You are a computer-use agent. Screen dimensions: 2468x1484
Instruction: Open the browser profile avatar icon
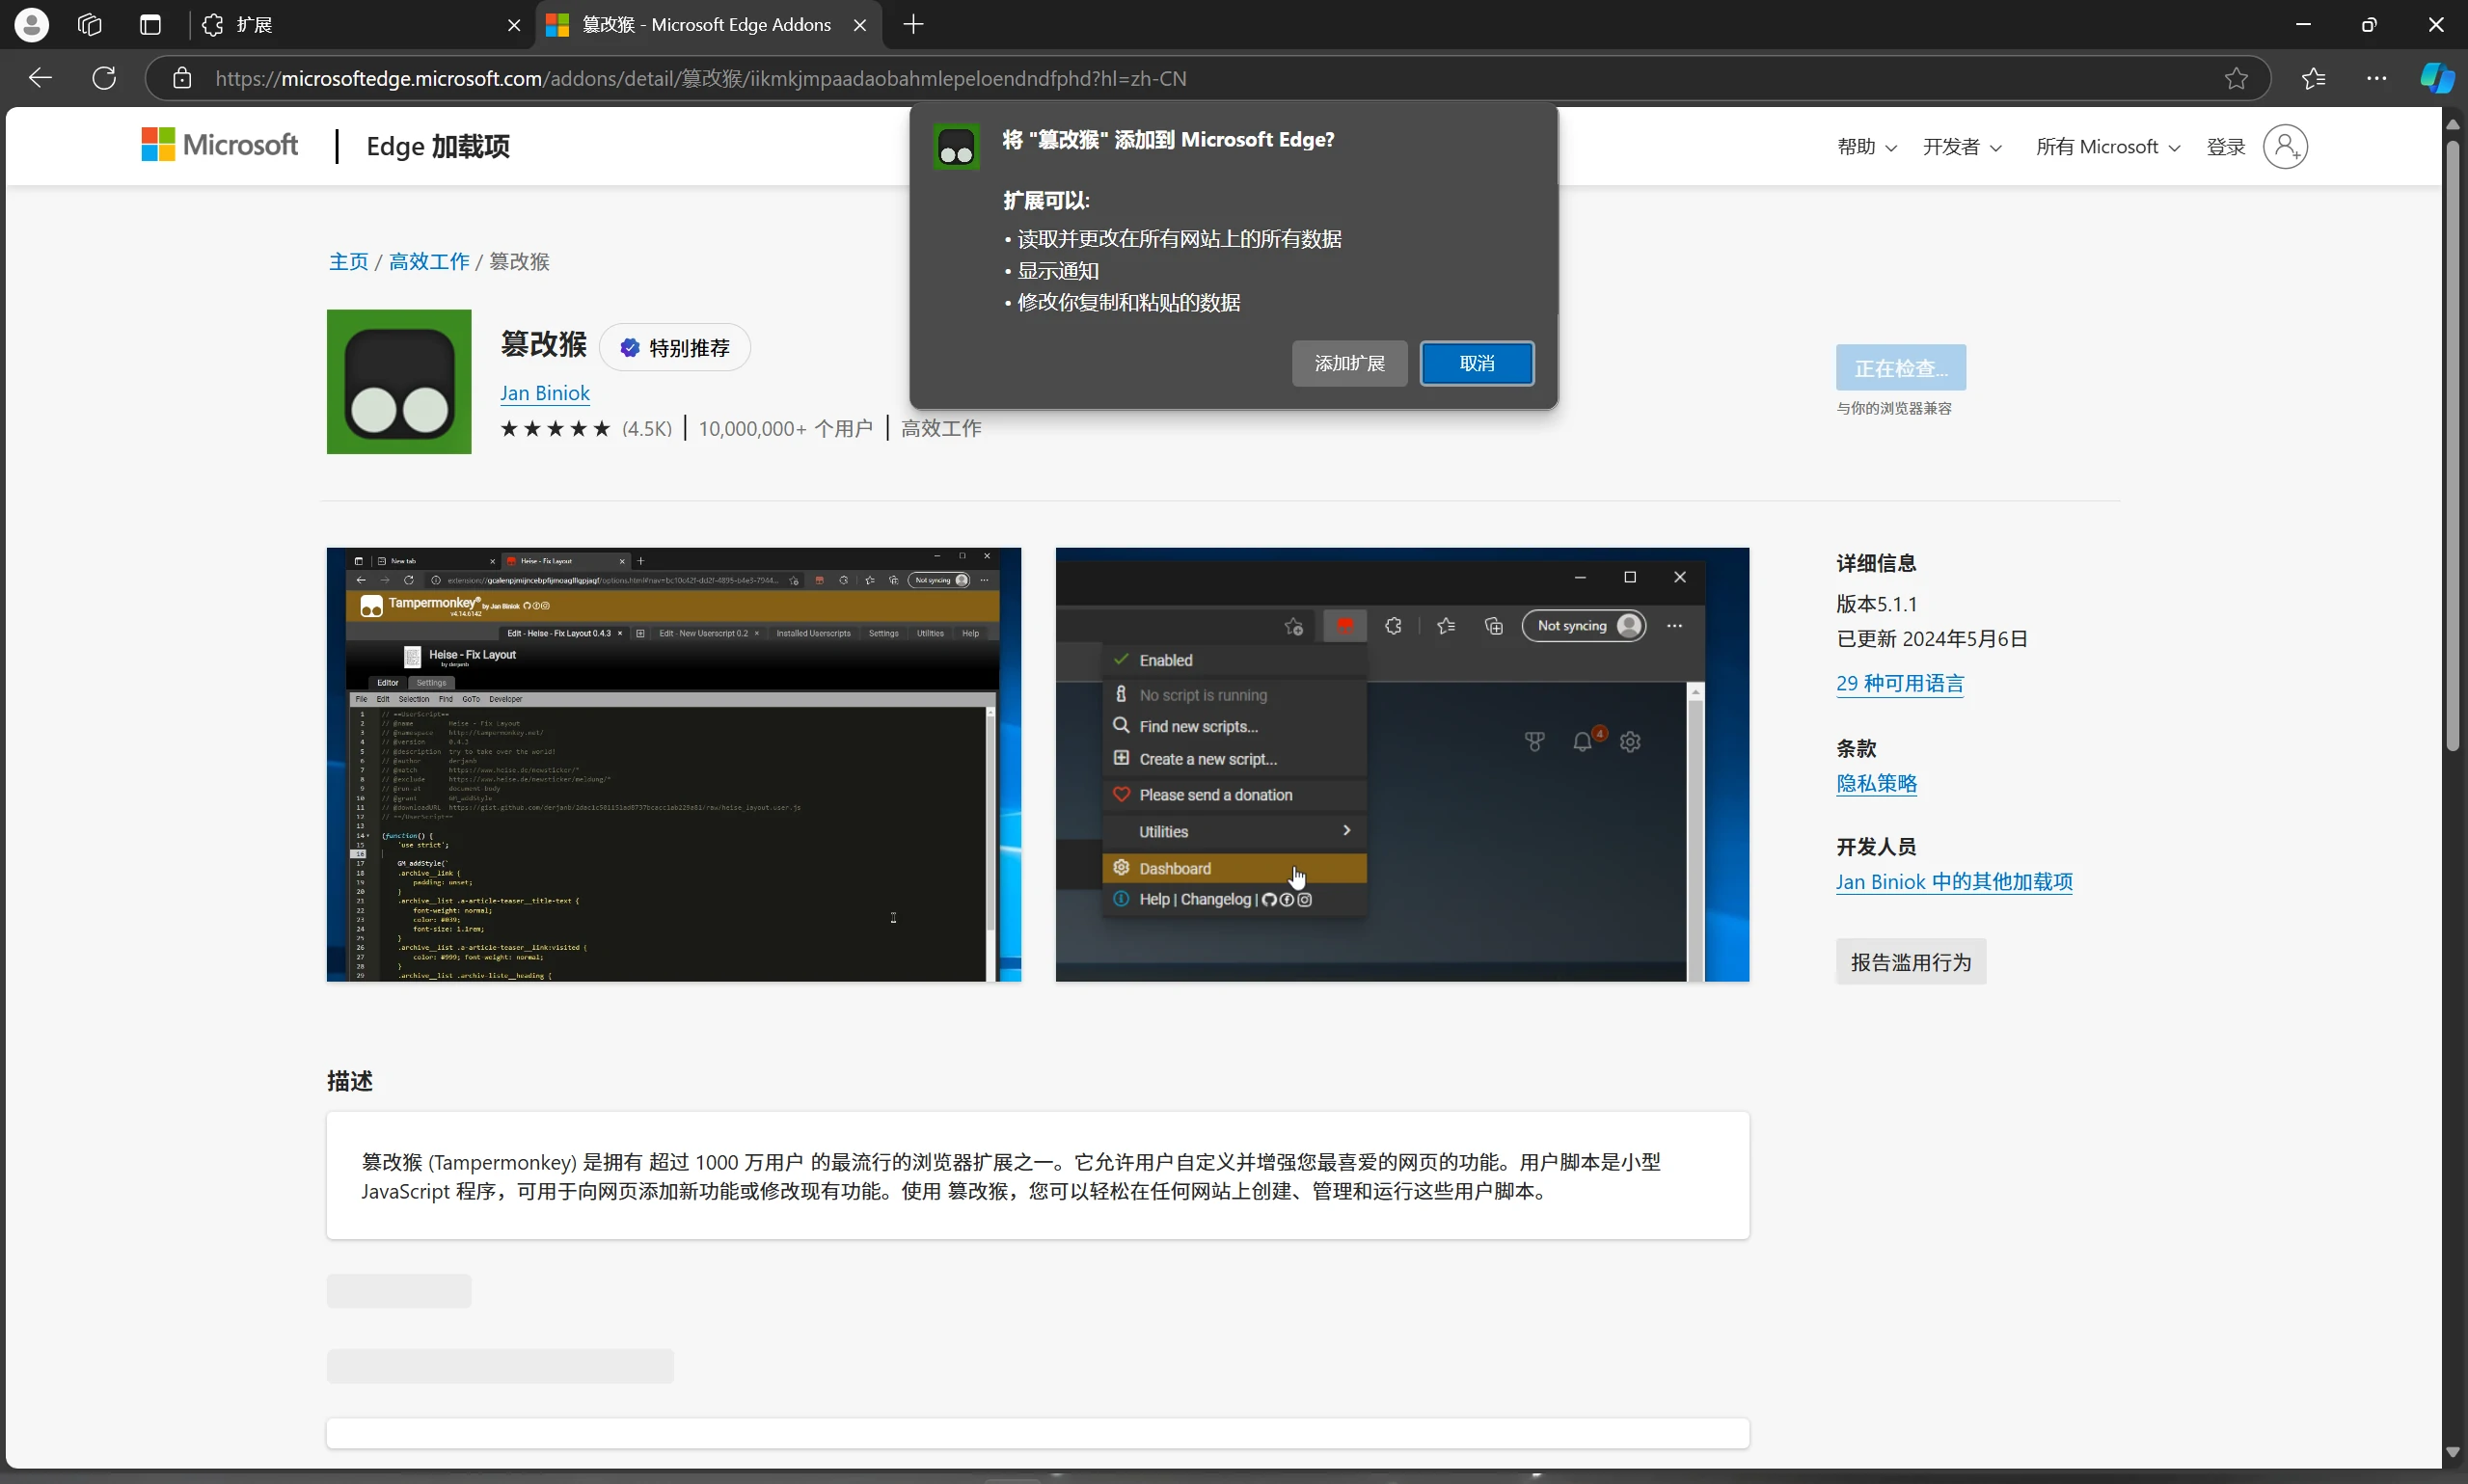[32, 25]
